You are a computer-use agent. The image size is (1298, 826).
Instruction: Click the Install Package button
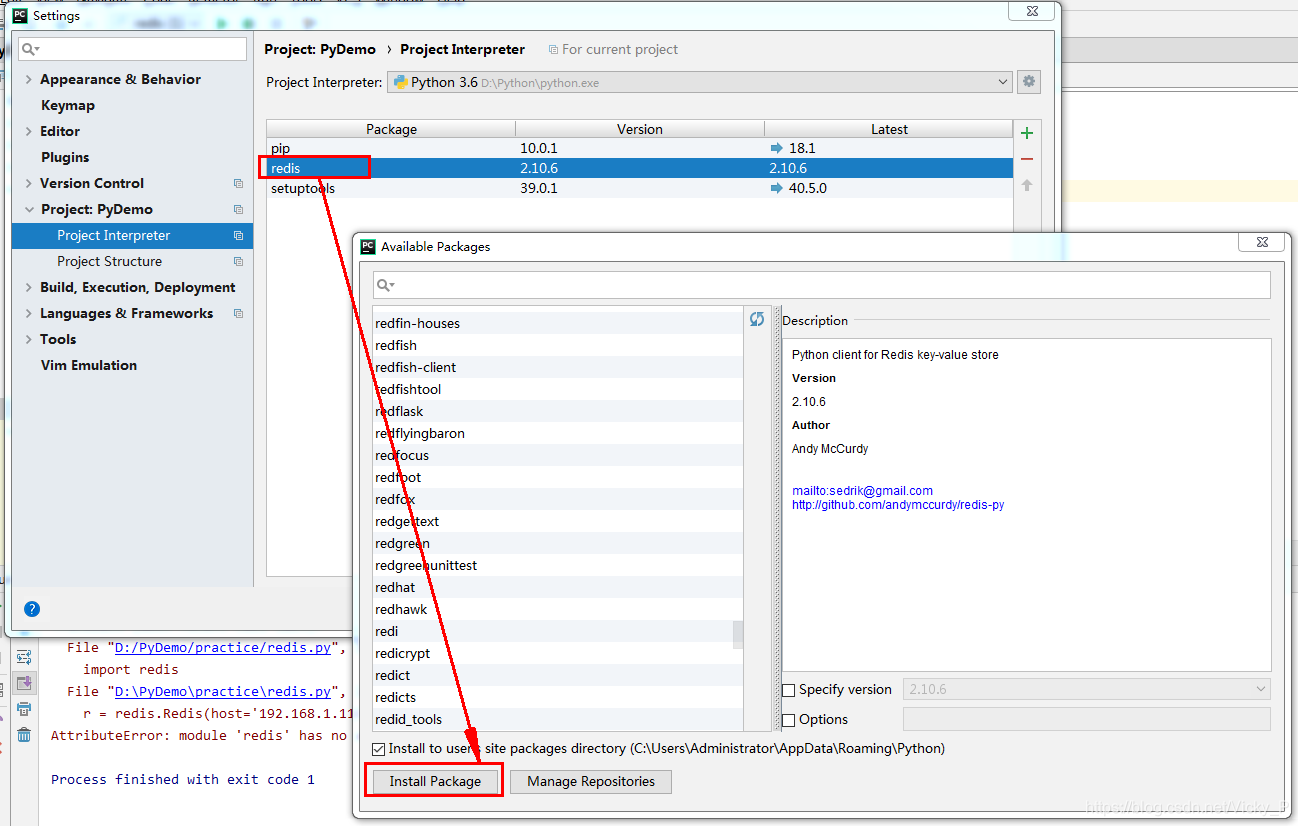pyautogui.click(x=435, y=781)
